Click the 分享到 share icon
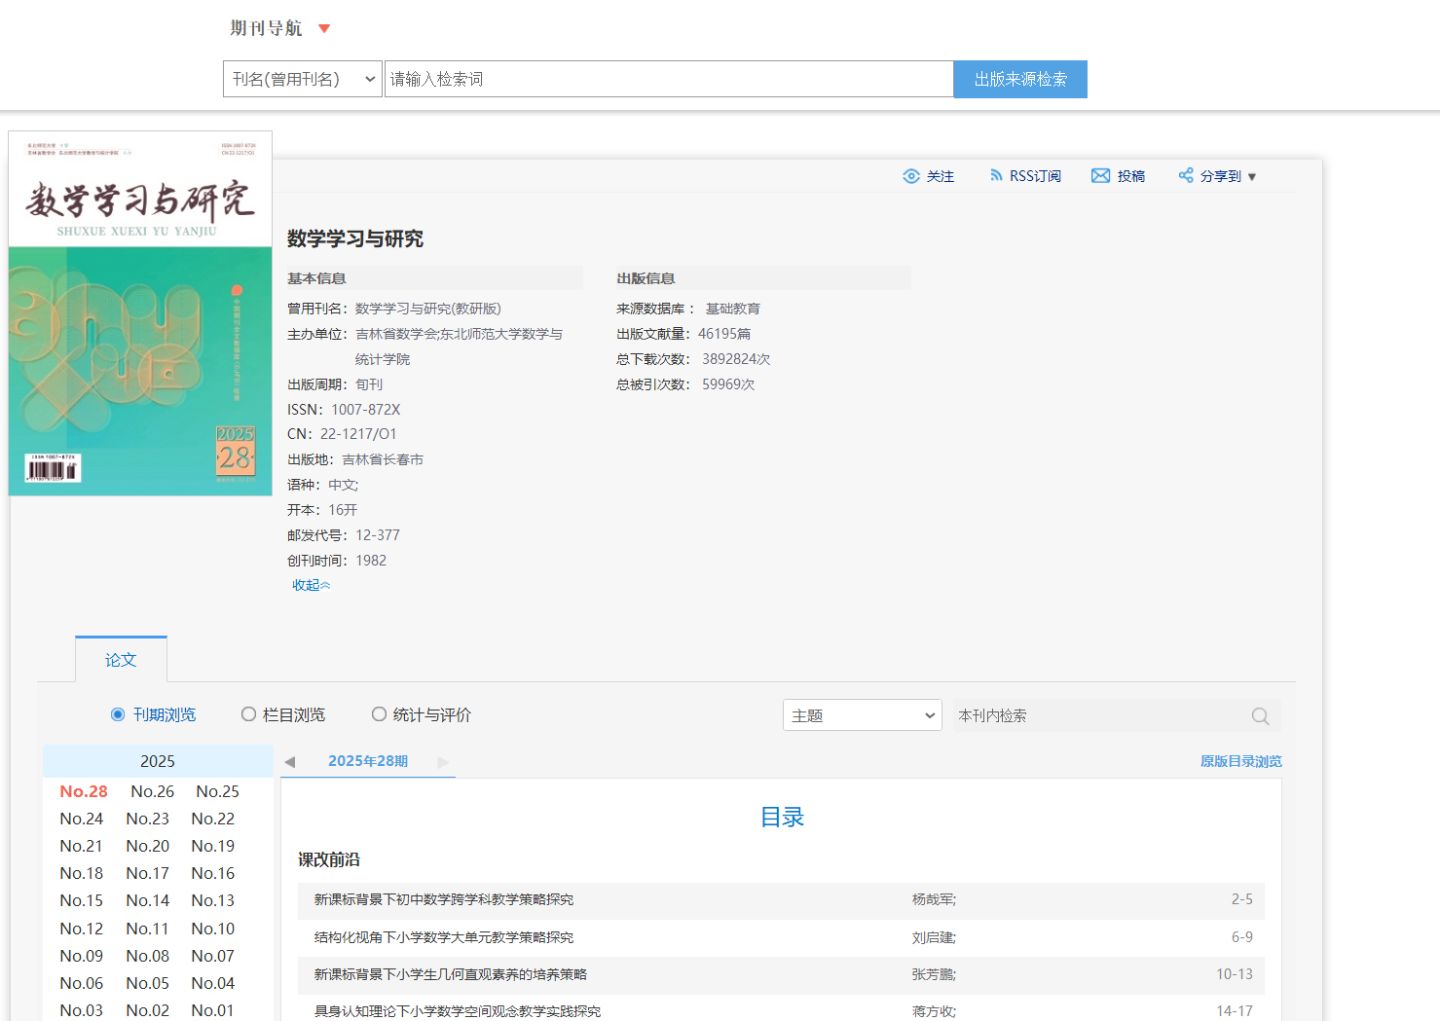 (1186, 176)
